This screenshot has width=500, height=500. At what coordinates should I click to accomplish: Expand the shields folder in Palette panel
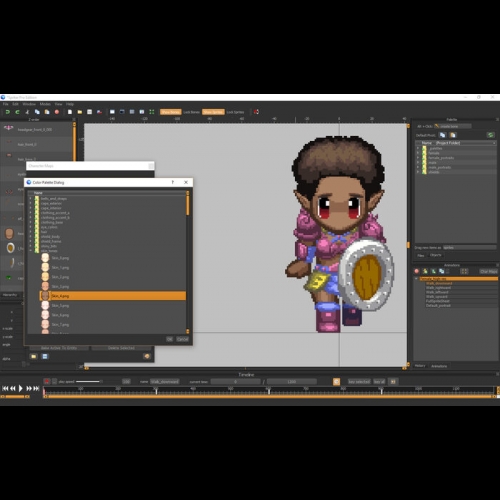coord(418,172)
